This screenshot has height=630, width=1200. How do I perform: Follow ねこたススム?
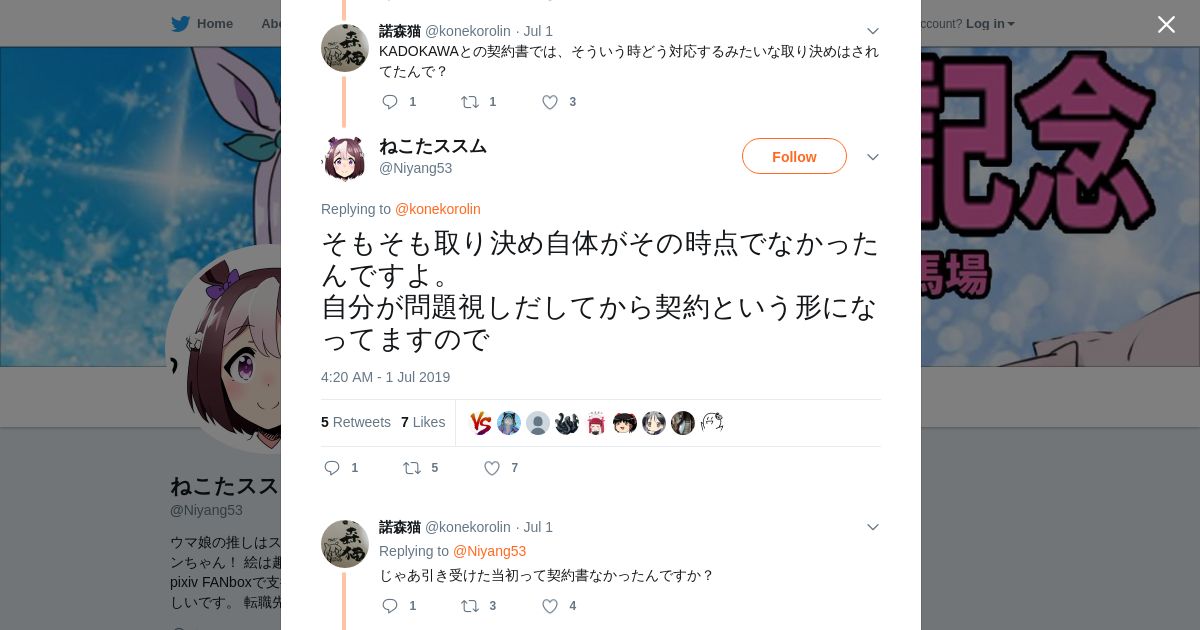coord(794,156)
